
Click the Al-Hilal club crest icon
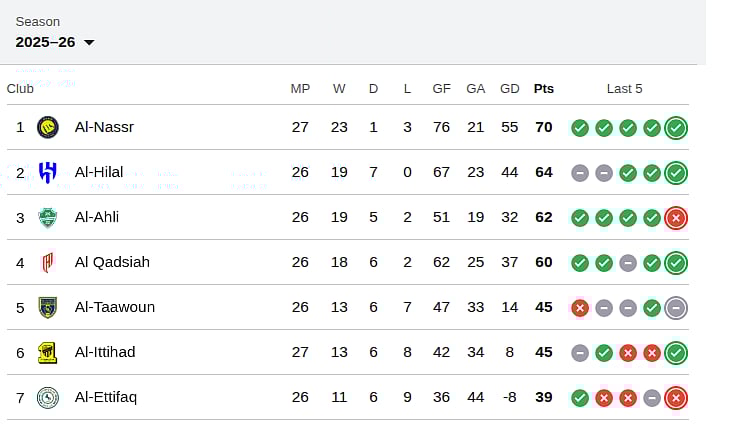point(47,172)
